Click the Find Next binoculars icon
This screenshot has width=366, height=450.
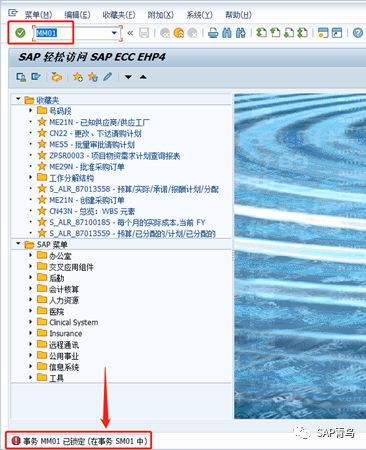tap(241, 33)
